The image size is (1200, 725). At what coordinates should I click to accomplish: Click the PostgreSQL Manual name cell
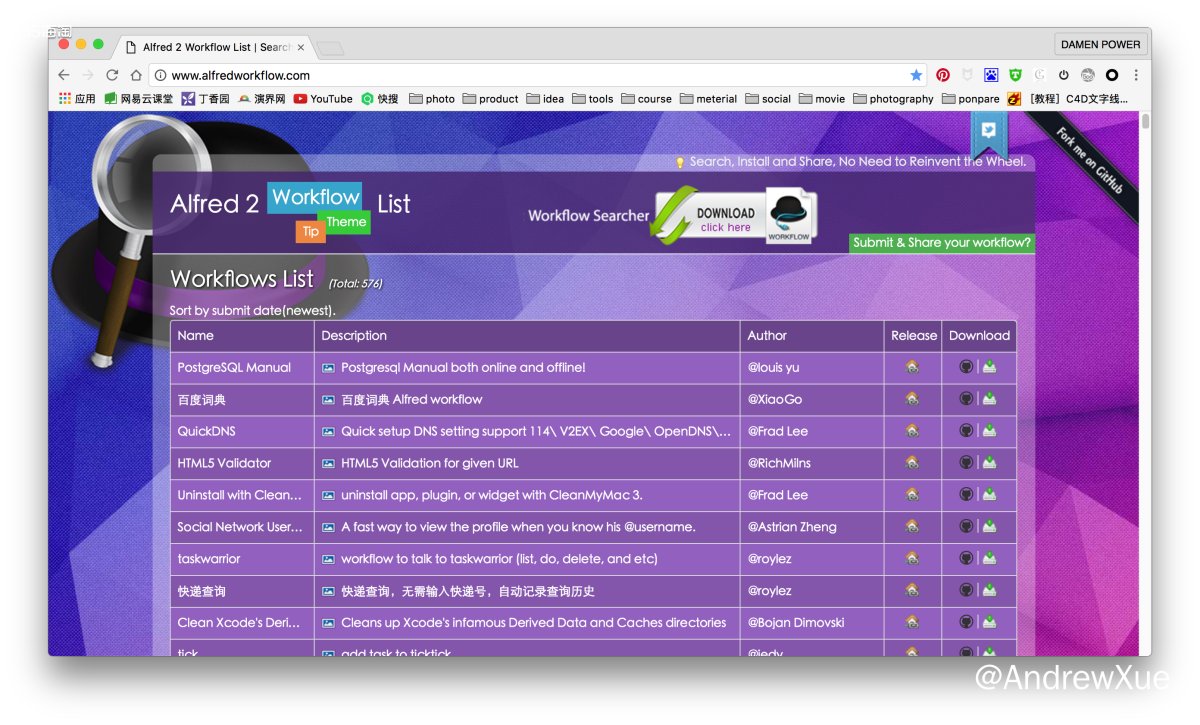[x=242, y=367]
